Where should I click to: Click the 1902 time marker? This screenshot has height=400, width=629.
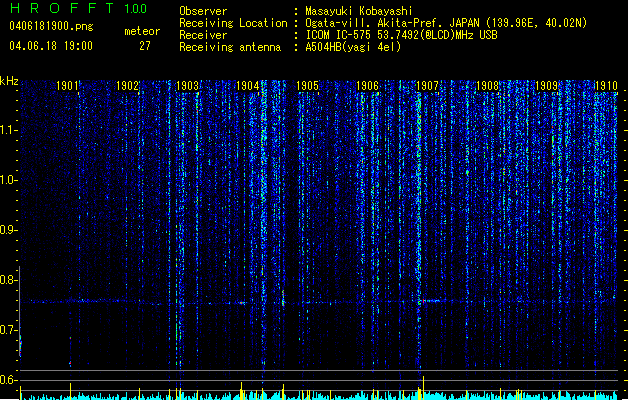click(127, 86)
